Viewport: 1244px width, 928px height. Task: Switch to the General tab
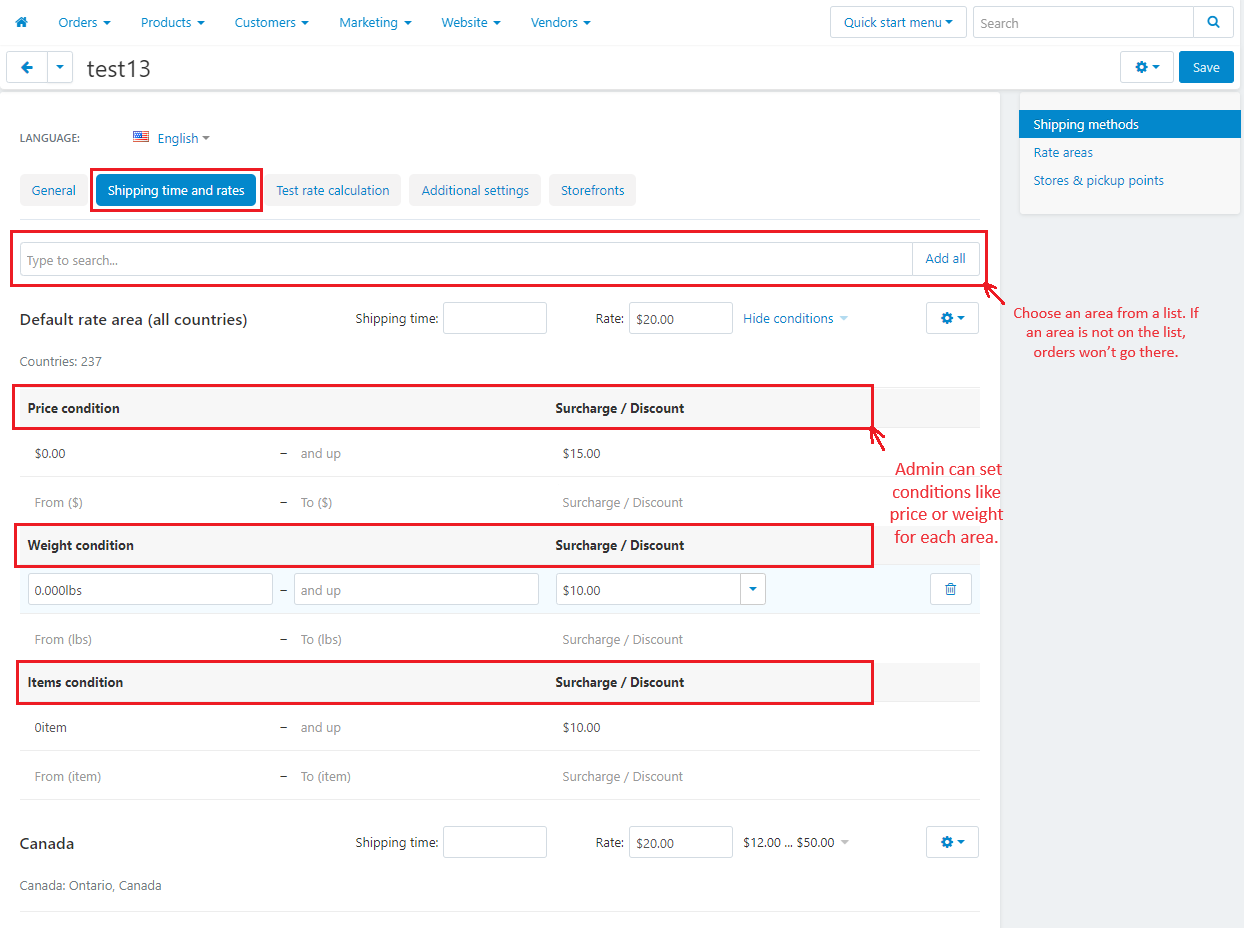click(x=54, y=190)
